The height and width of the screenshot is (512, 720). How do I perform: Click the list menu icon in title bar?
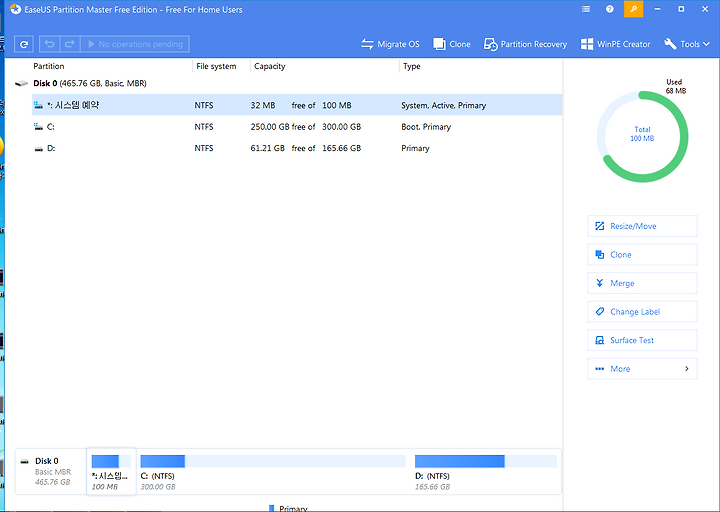(x=586, y=9)
